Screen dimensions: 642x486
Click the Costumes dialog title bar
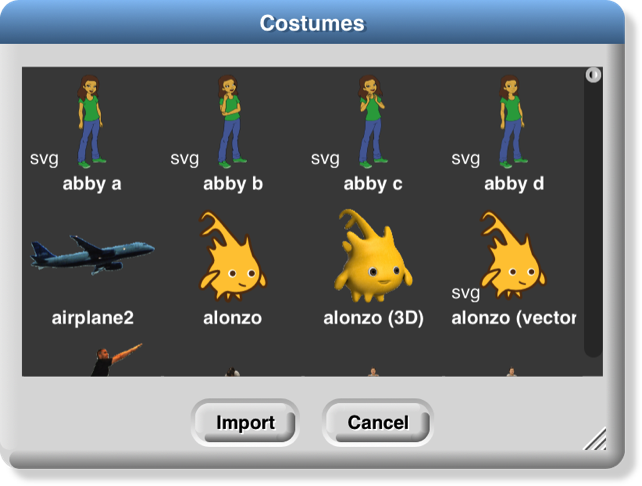(x=312, y=23)
